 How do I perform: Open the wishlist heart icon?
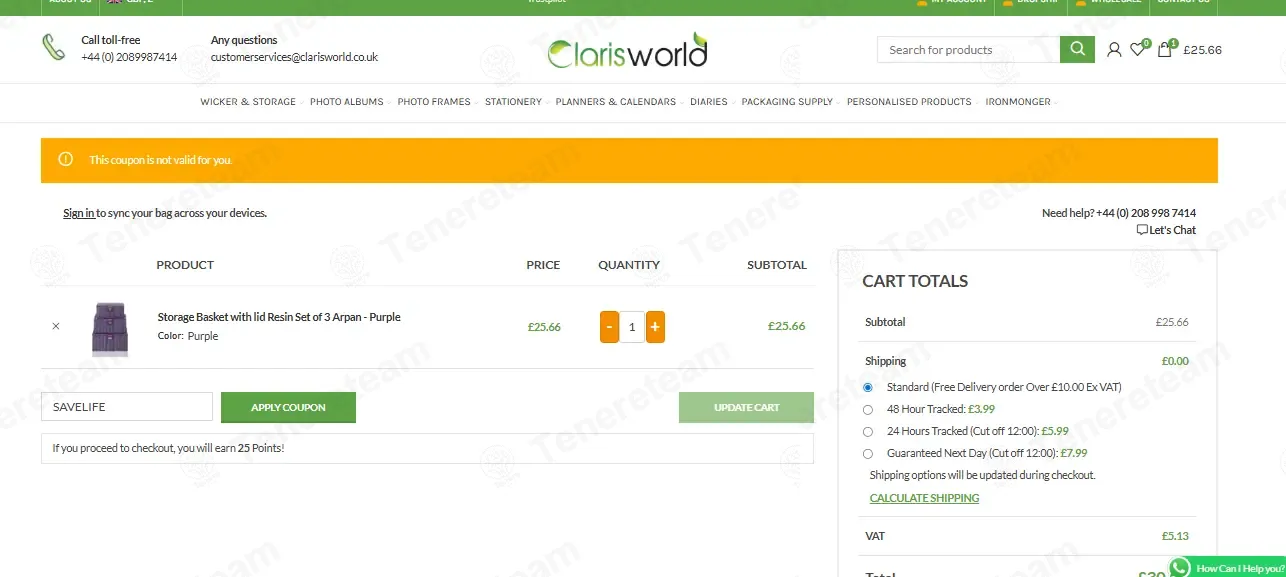[1138, 49]
